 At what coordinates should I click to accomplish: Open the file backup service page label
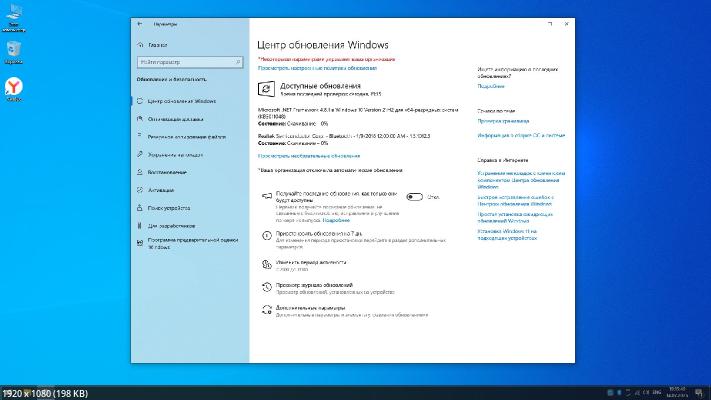coord(187,137)
